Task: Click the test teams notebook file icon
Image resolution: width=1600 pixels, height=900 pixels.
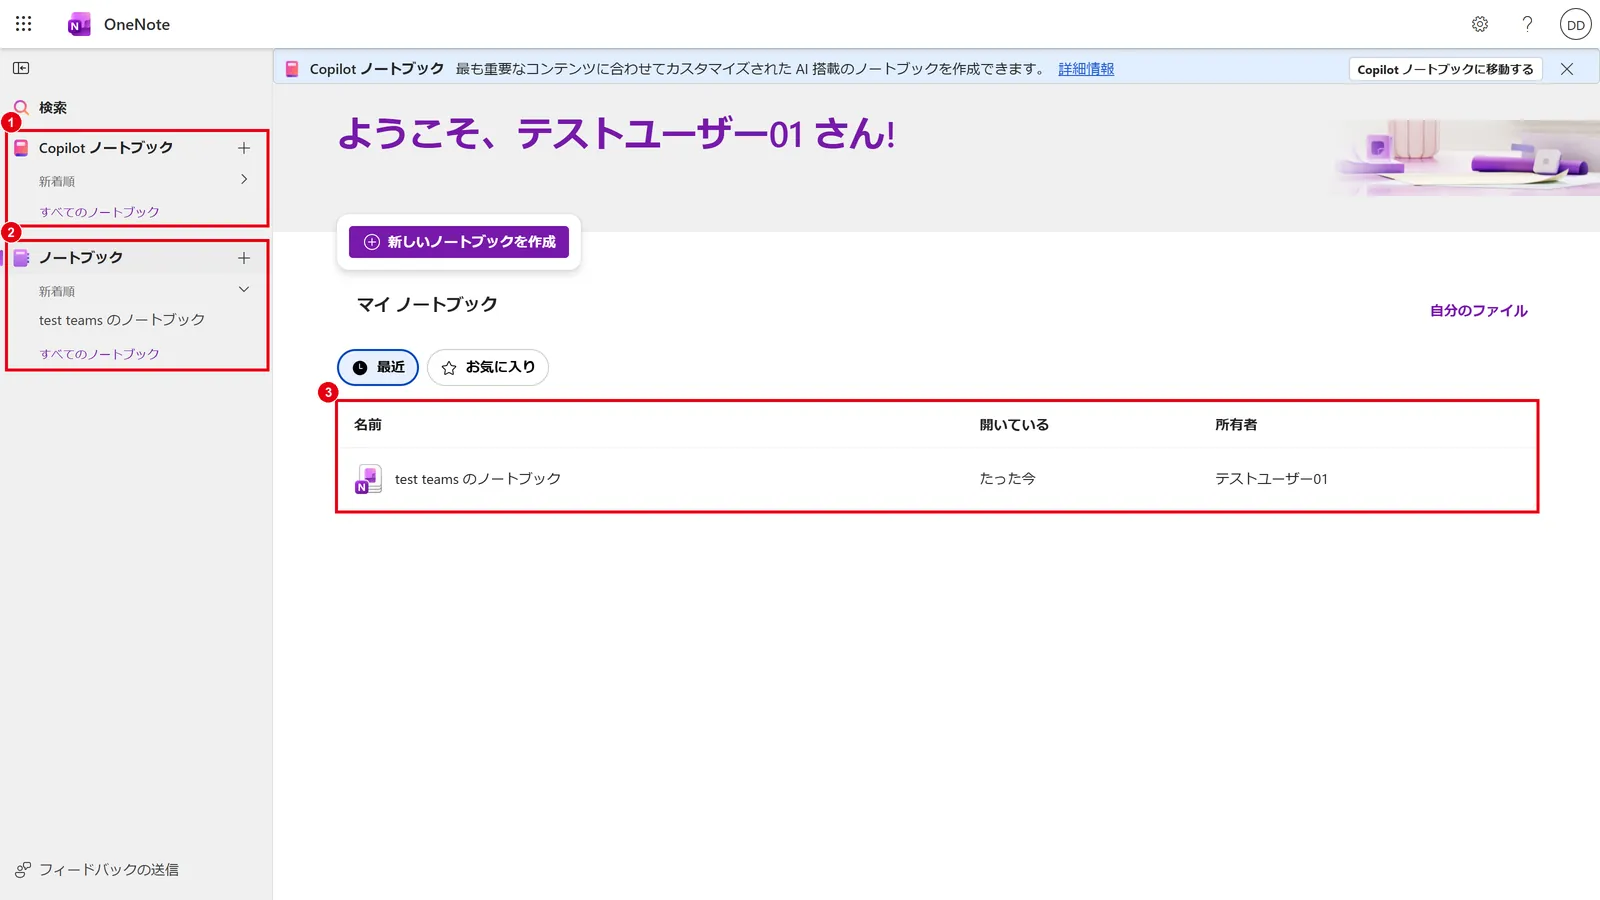Action: click(368, 479)
